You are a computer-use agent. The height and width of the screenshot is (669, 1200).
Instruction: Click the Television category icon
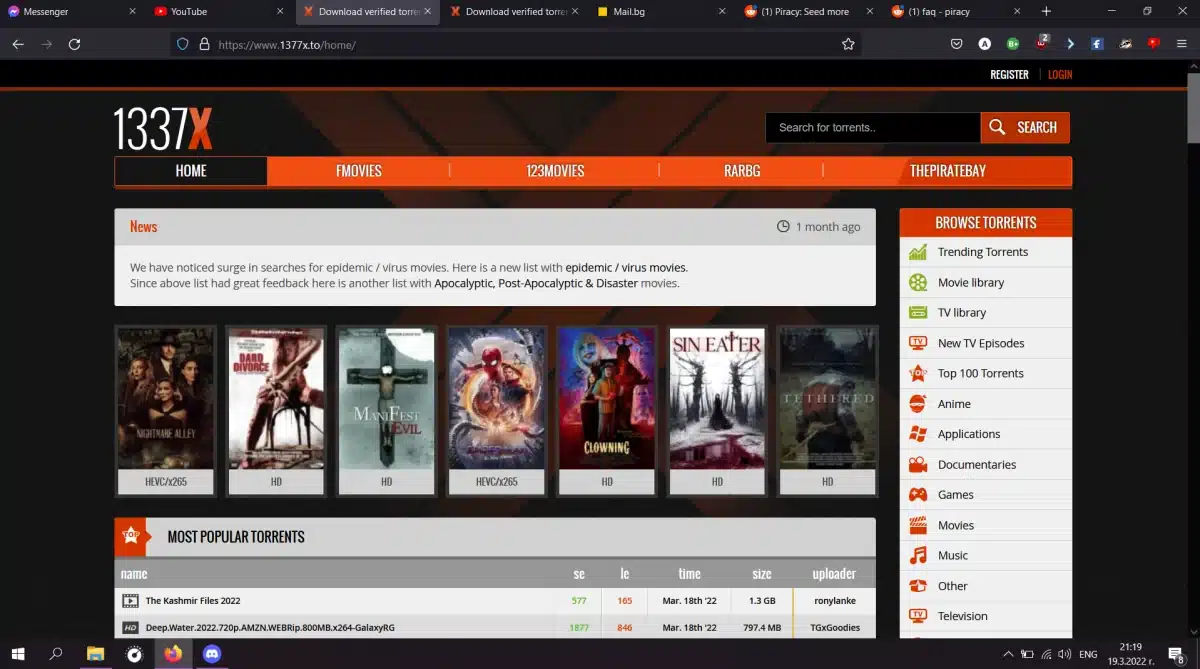[x=917, y=616]
